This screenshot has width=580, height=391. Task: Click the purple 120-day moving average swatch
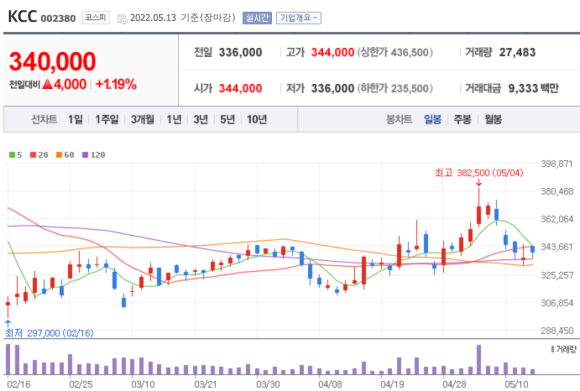coord(85,155)
